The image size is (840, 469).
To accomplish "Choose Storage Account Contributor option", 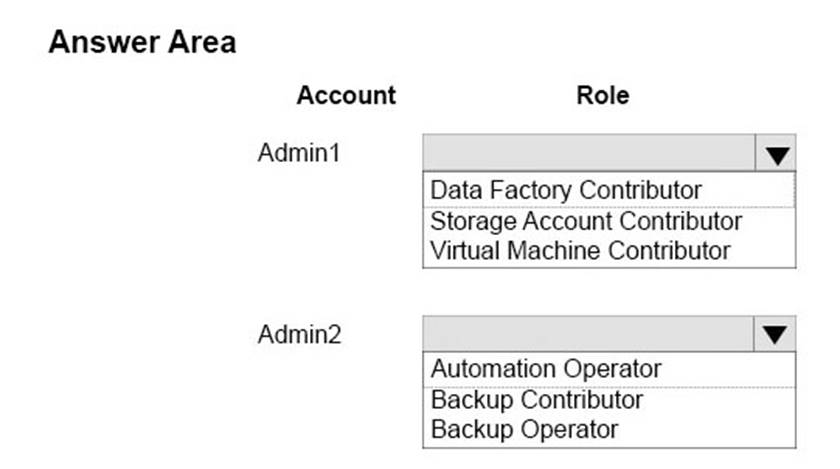I will tap(586, 220).
